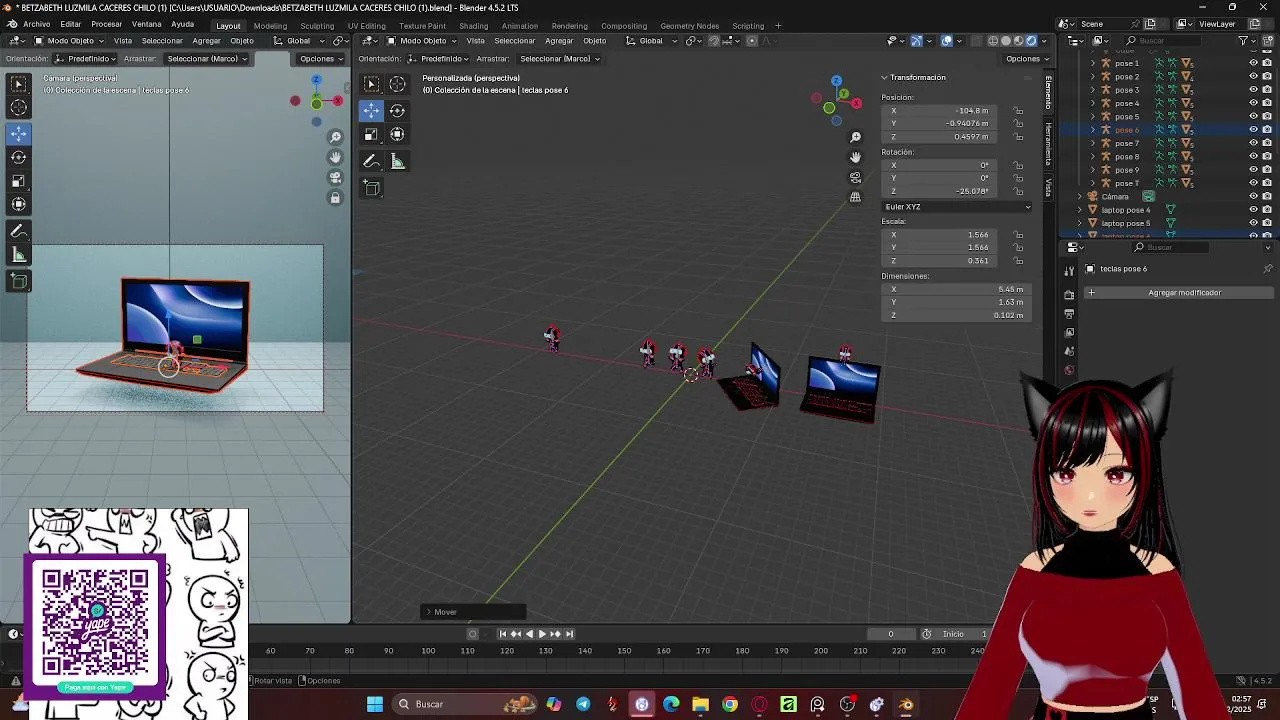Open the Ventana menu
Image resolution: width=1280 pixels, height=720 pixels.
(x=146, y=24)
